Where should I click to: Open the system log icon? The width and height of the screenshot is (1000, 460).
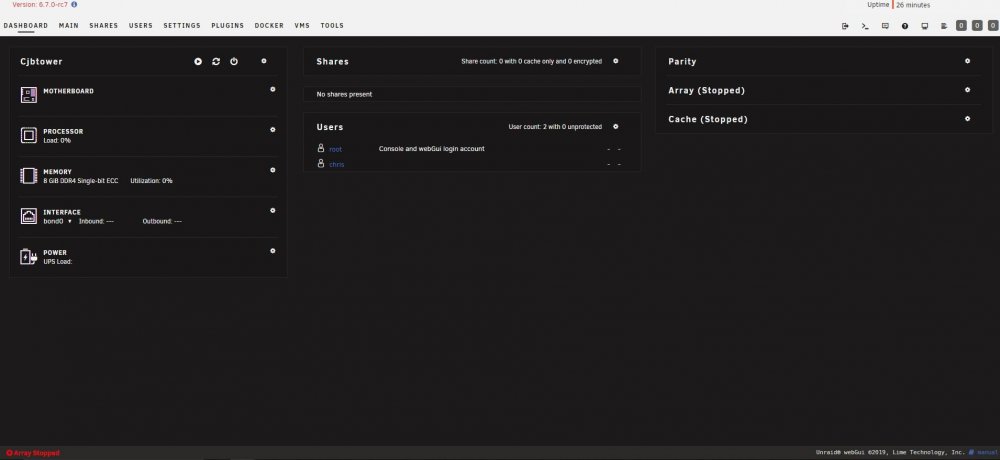(944, 26)
